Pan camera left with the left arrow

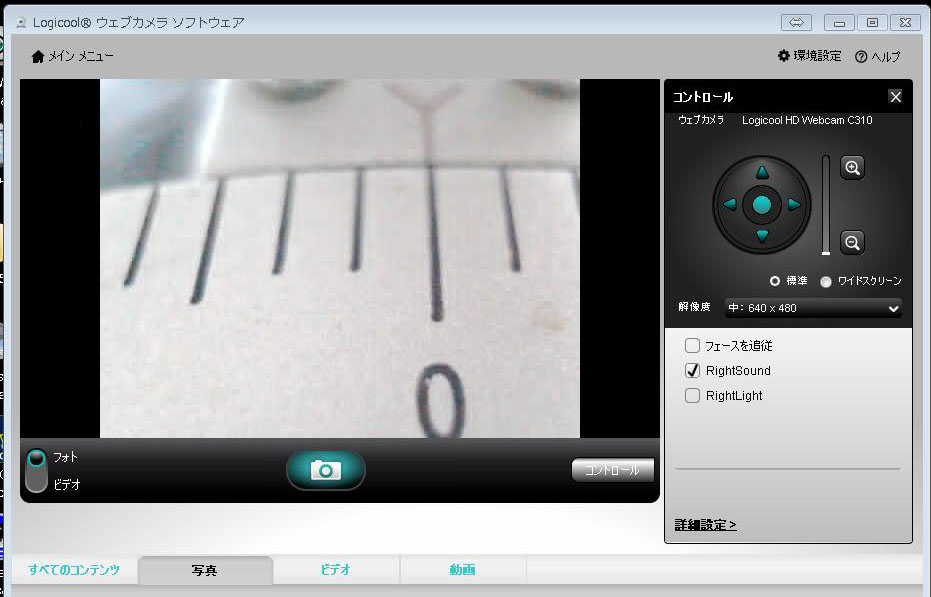coord(730,204)
